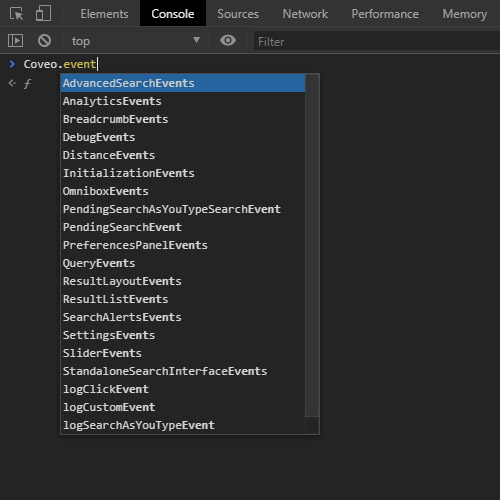Open the Performance tab
This screenshot has height=500, width=500.
[385, 14]
